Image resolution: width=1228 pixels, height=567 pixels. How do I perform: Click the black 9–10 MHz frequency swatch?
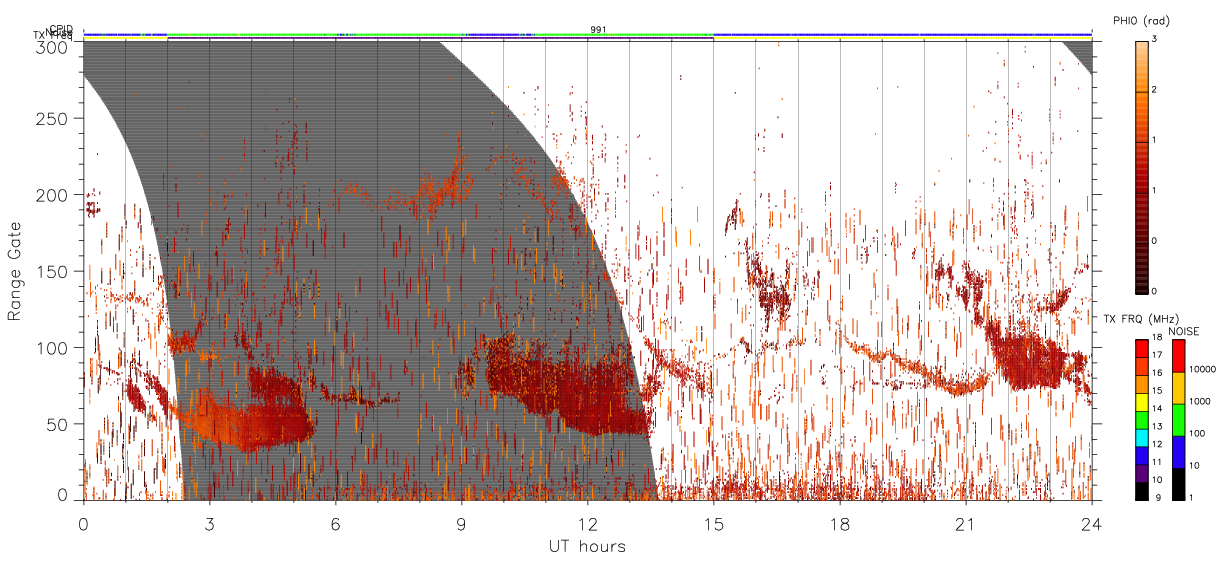(1141, 491)
